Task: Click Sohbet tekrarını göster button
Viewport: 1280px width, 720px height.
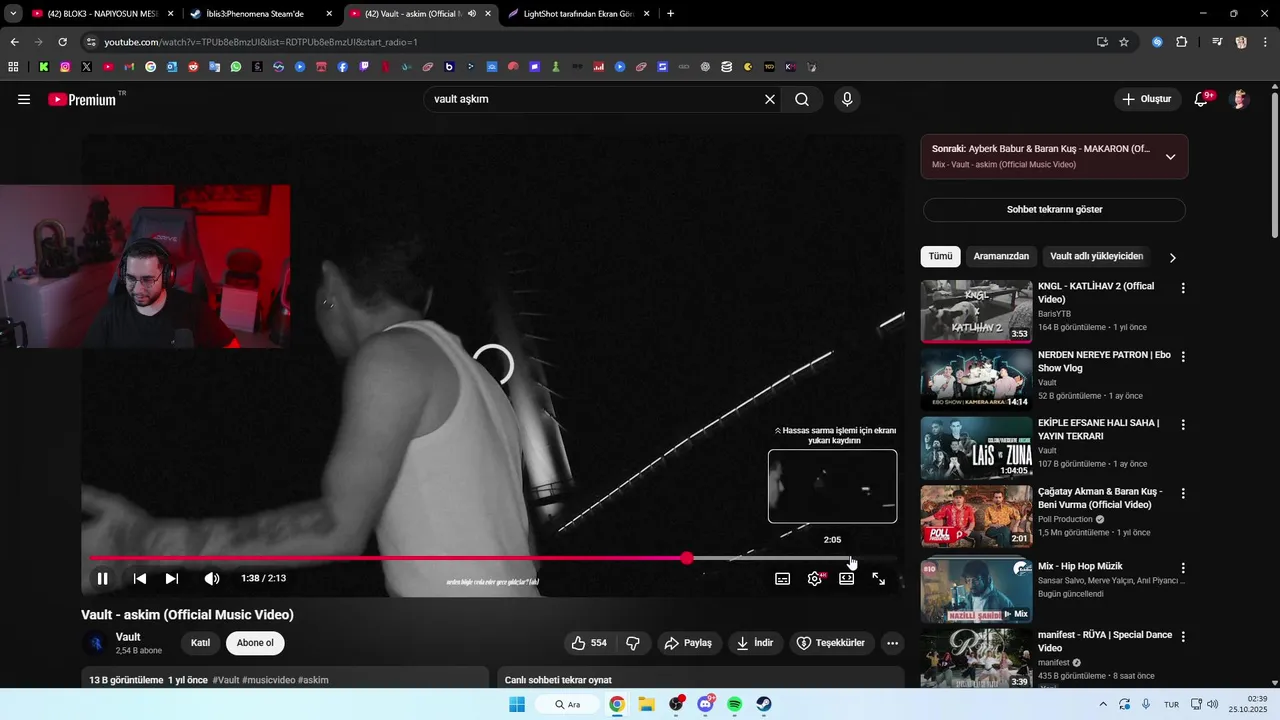Action: [1054, 210]
